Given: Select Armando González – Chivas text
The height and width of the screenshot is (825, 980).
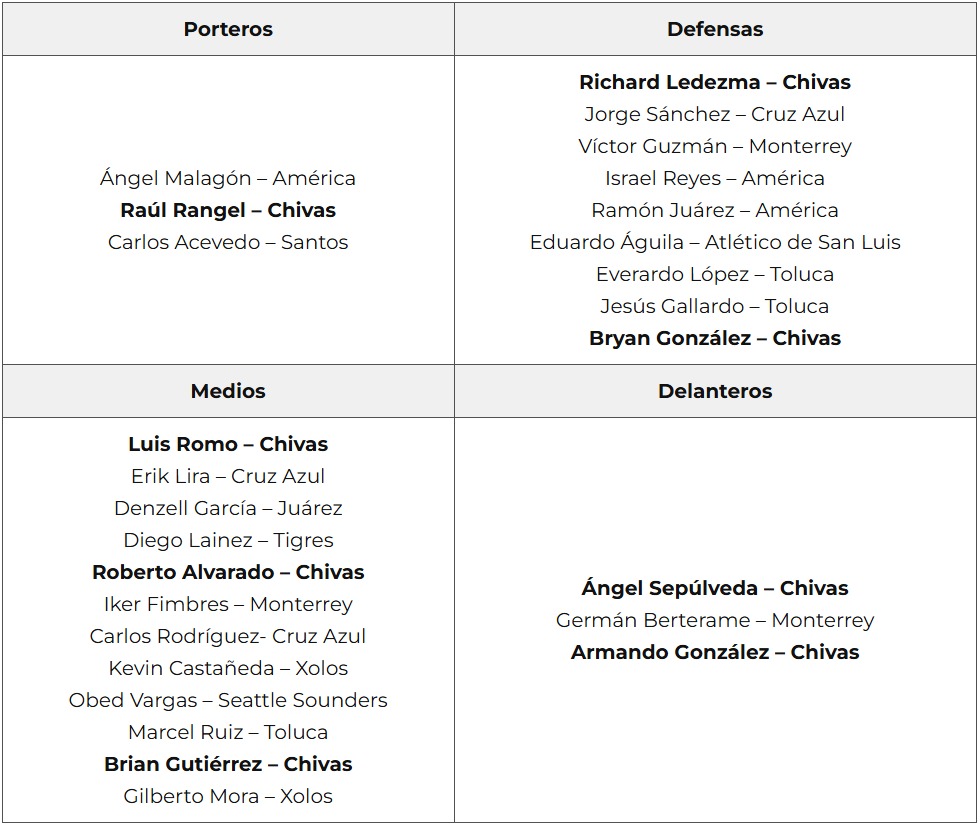Looking at the screenshot, I should (715, 652).
